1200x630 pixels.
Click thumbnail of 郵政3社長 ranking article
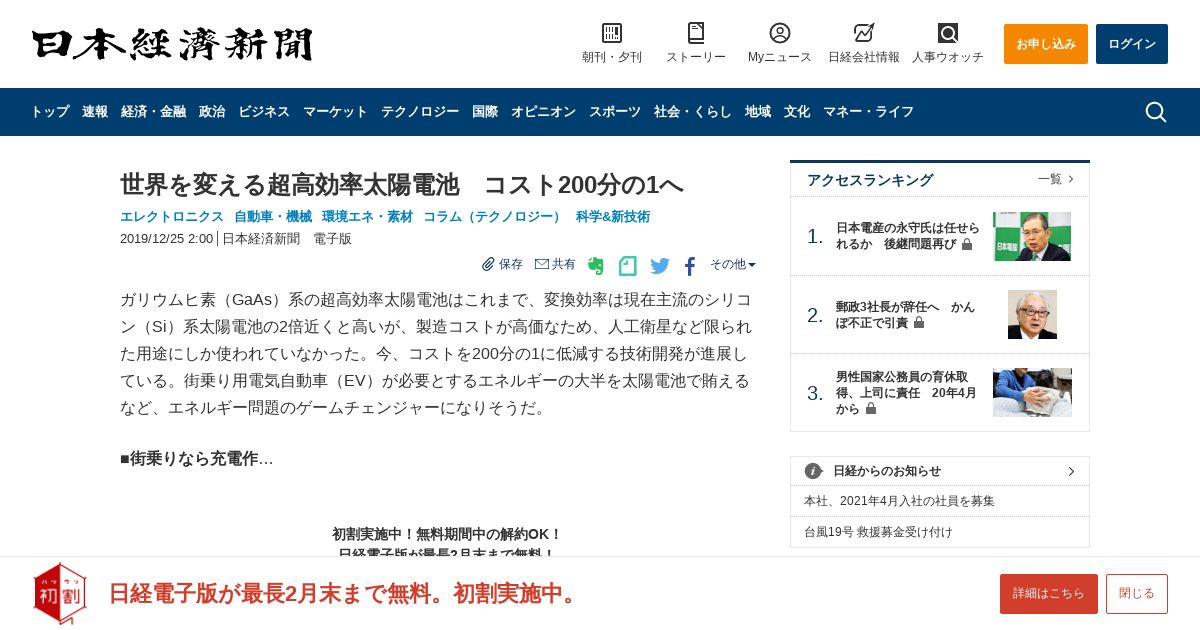(x=1032, y=315)
